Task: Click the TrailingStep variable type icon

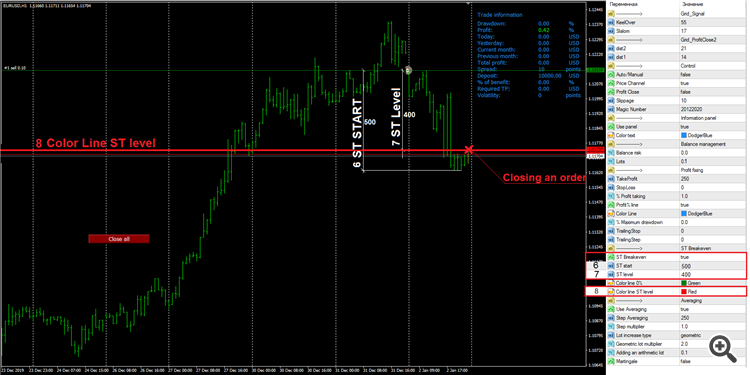Action: [610, 240]
